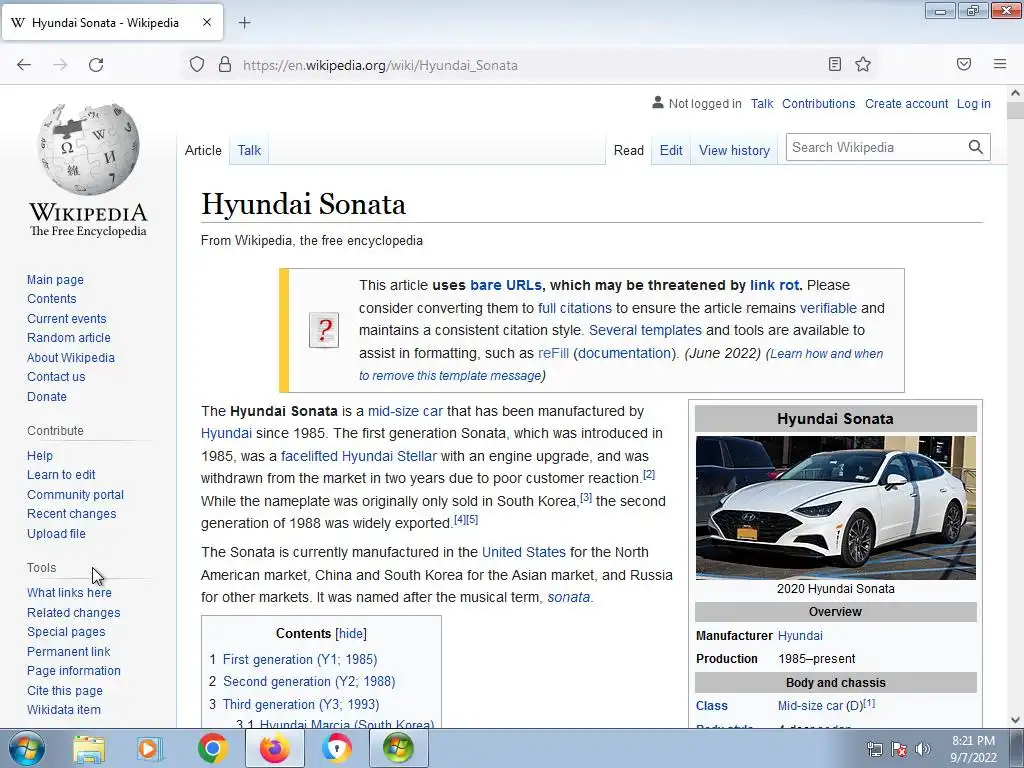Screen dimensions: 1024x768
Task: Open Google Chrome from the taskbar
Action: coord(212,748)
